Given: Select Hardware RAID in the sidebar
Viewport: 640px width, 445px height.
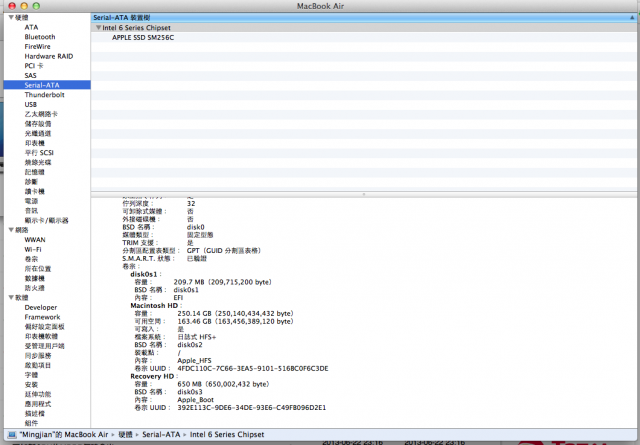Looking at the screenshot, I should [49, 56].
